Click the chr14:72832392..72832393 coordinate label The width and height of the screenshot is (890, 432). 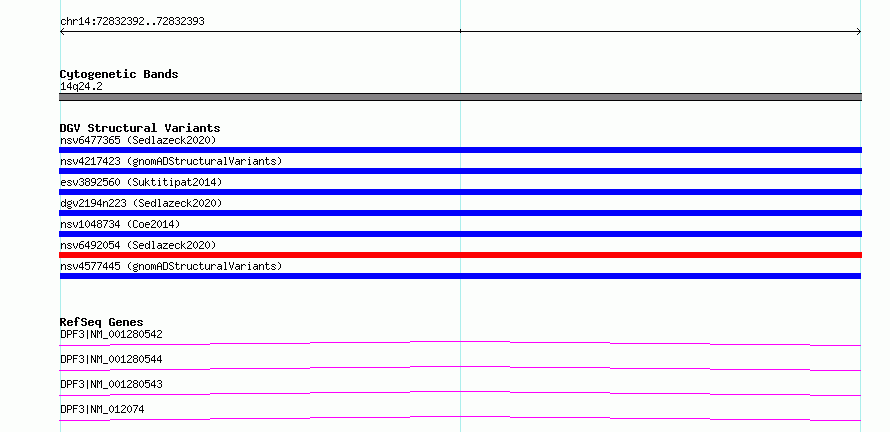[132, 22]
